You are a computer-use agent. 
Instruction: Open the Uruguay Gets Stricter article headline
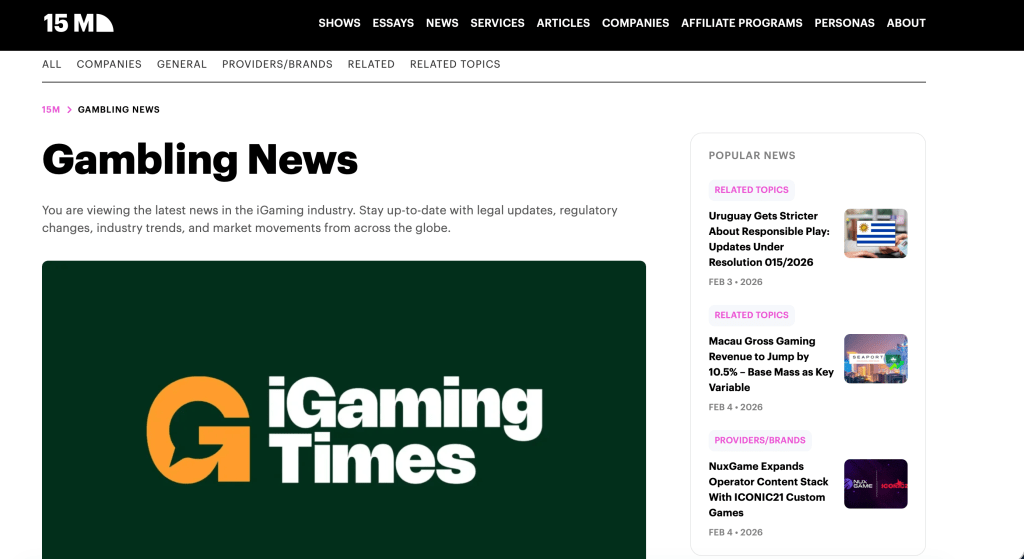(769, 239)
